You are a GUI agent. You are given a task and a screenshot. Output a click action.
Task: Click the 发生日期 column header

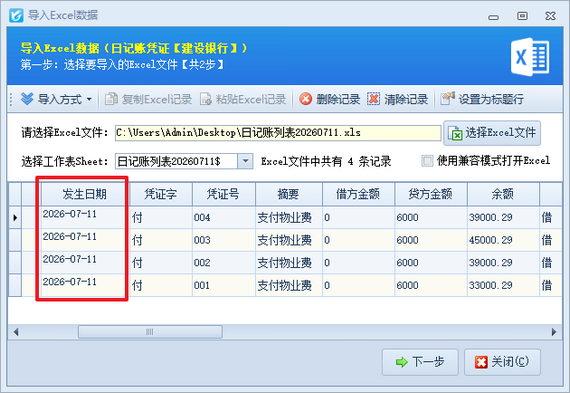[x=85, y=194]
